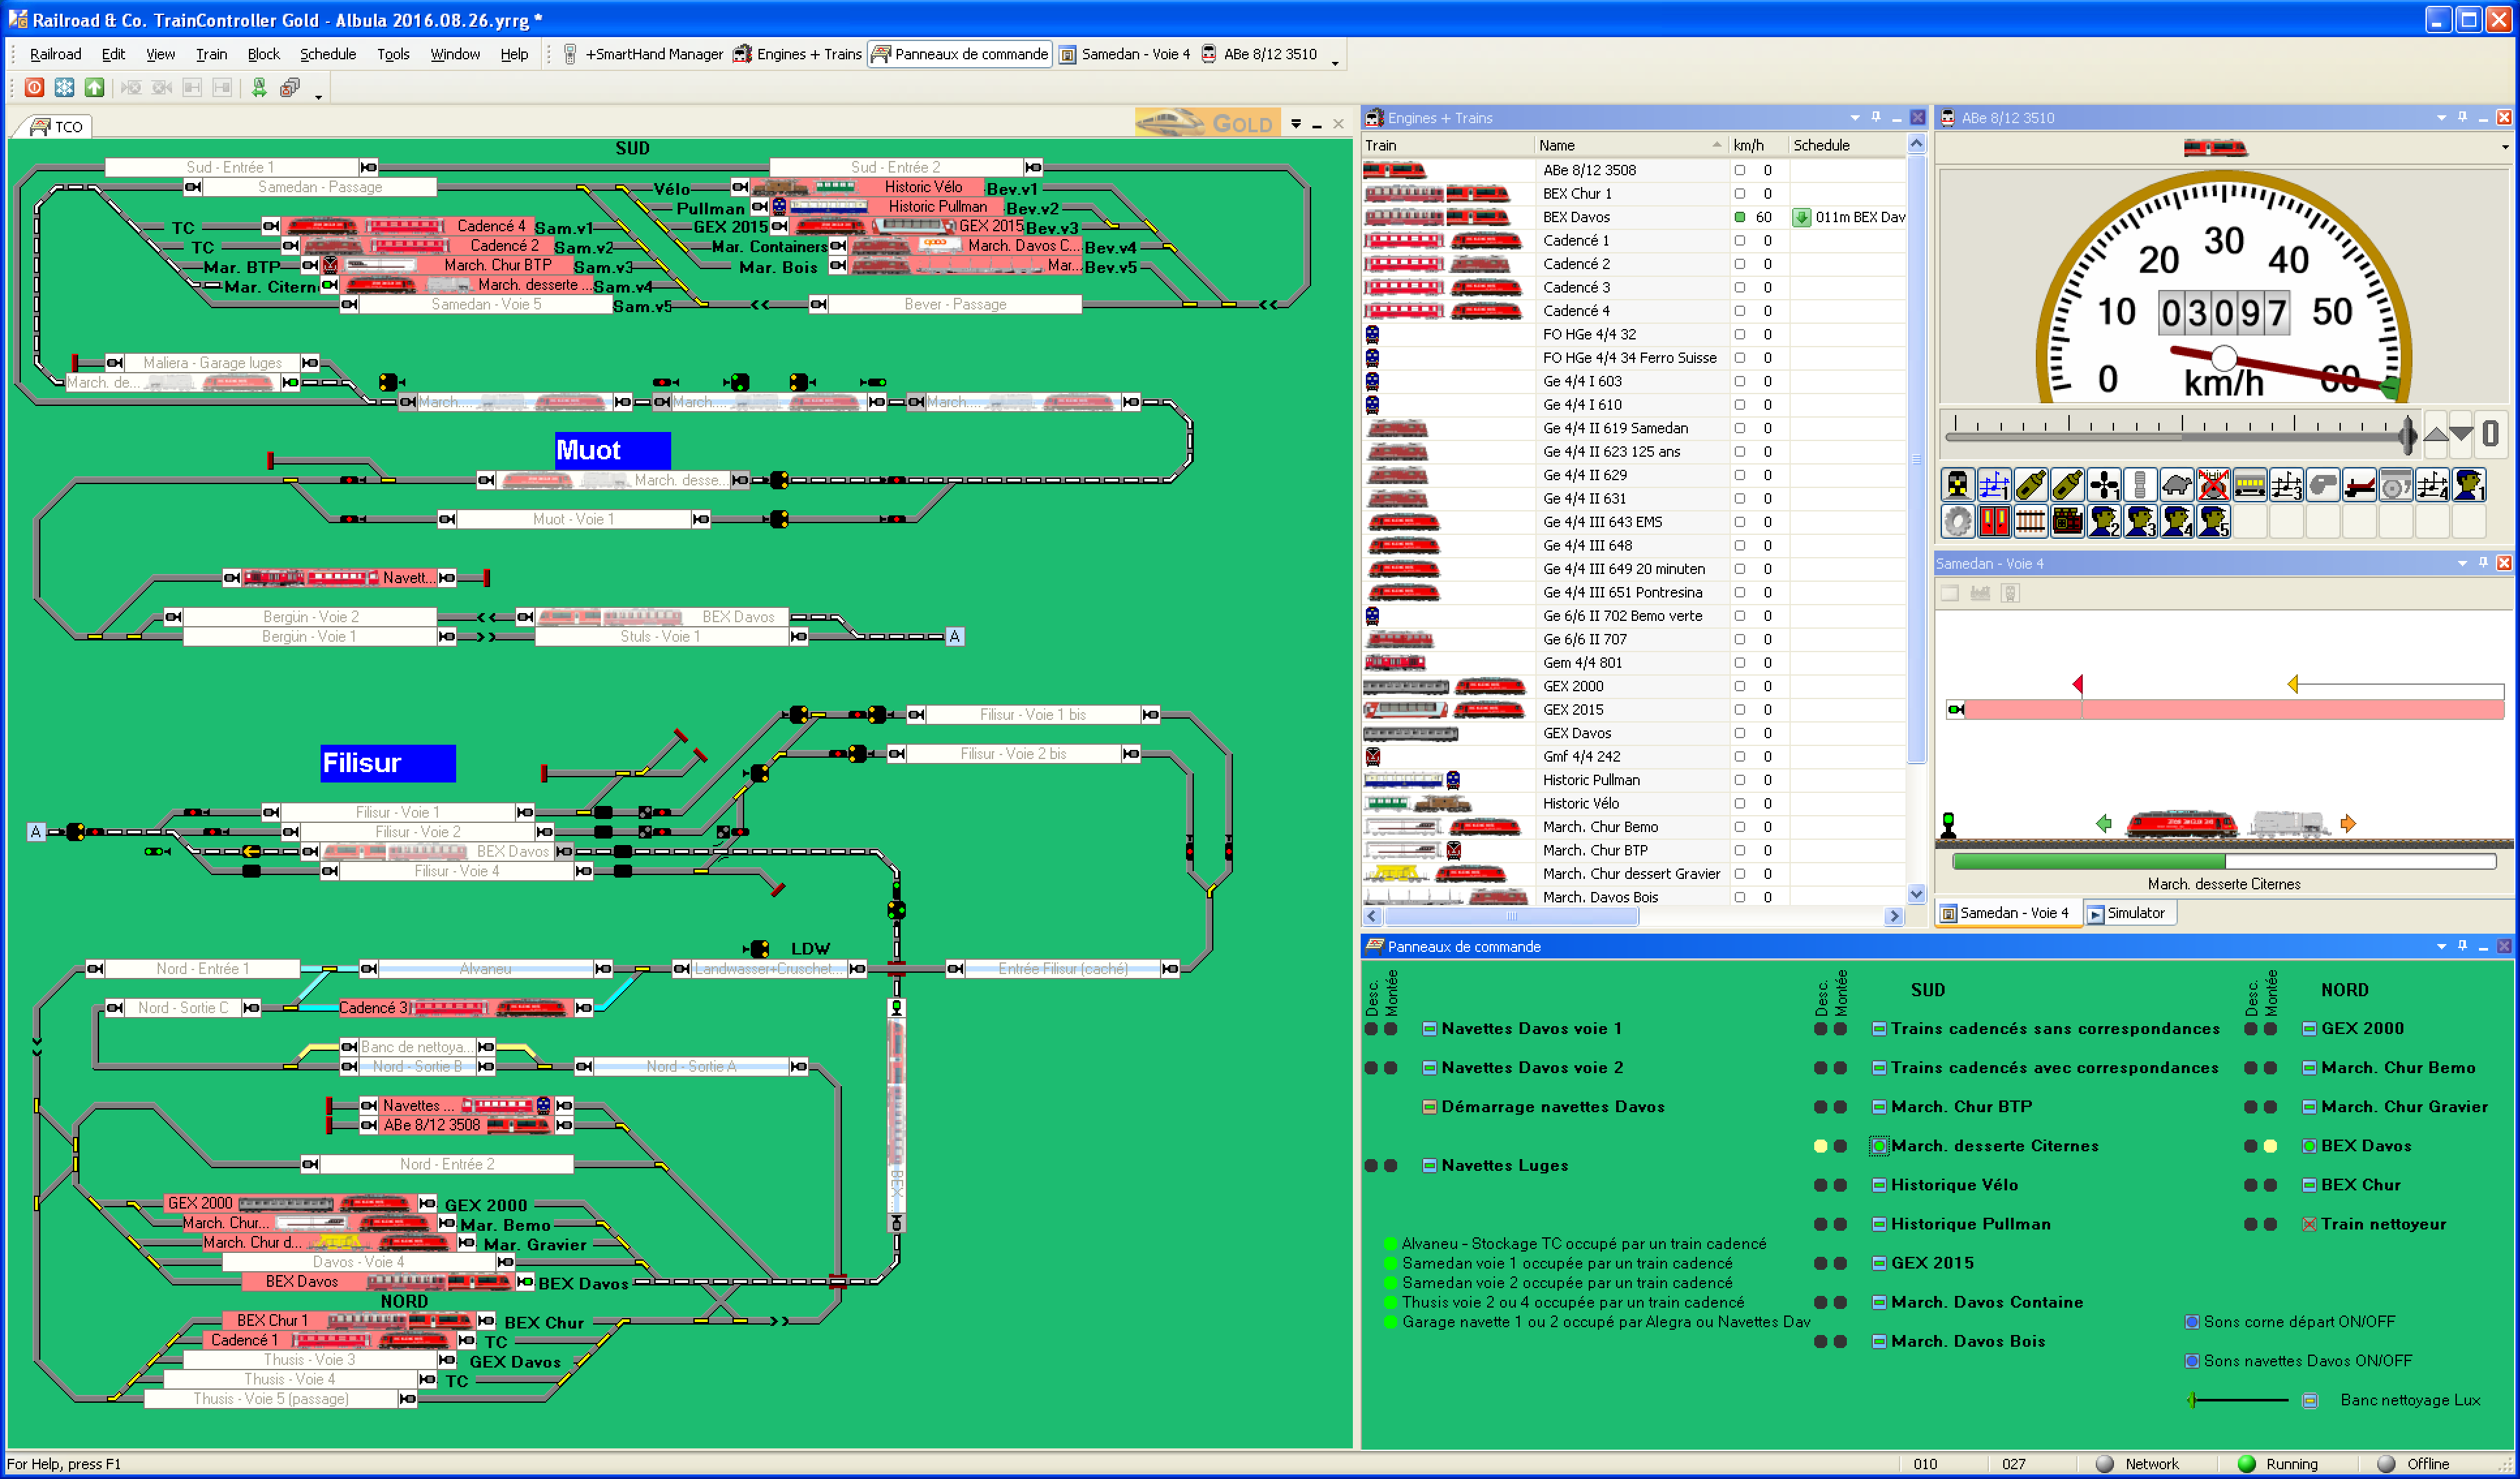Image resolution: width=2520 pixels, height=1479 pixels.
Task: Toggle the first olive bottle function
Action: 2030,485
